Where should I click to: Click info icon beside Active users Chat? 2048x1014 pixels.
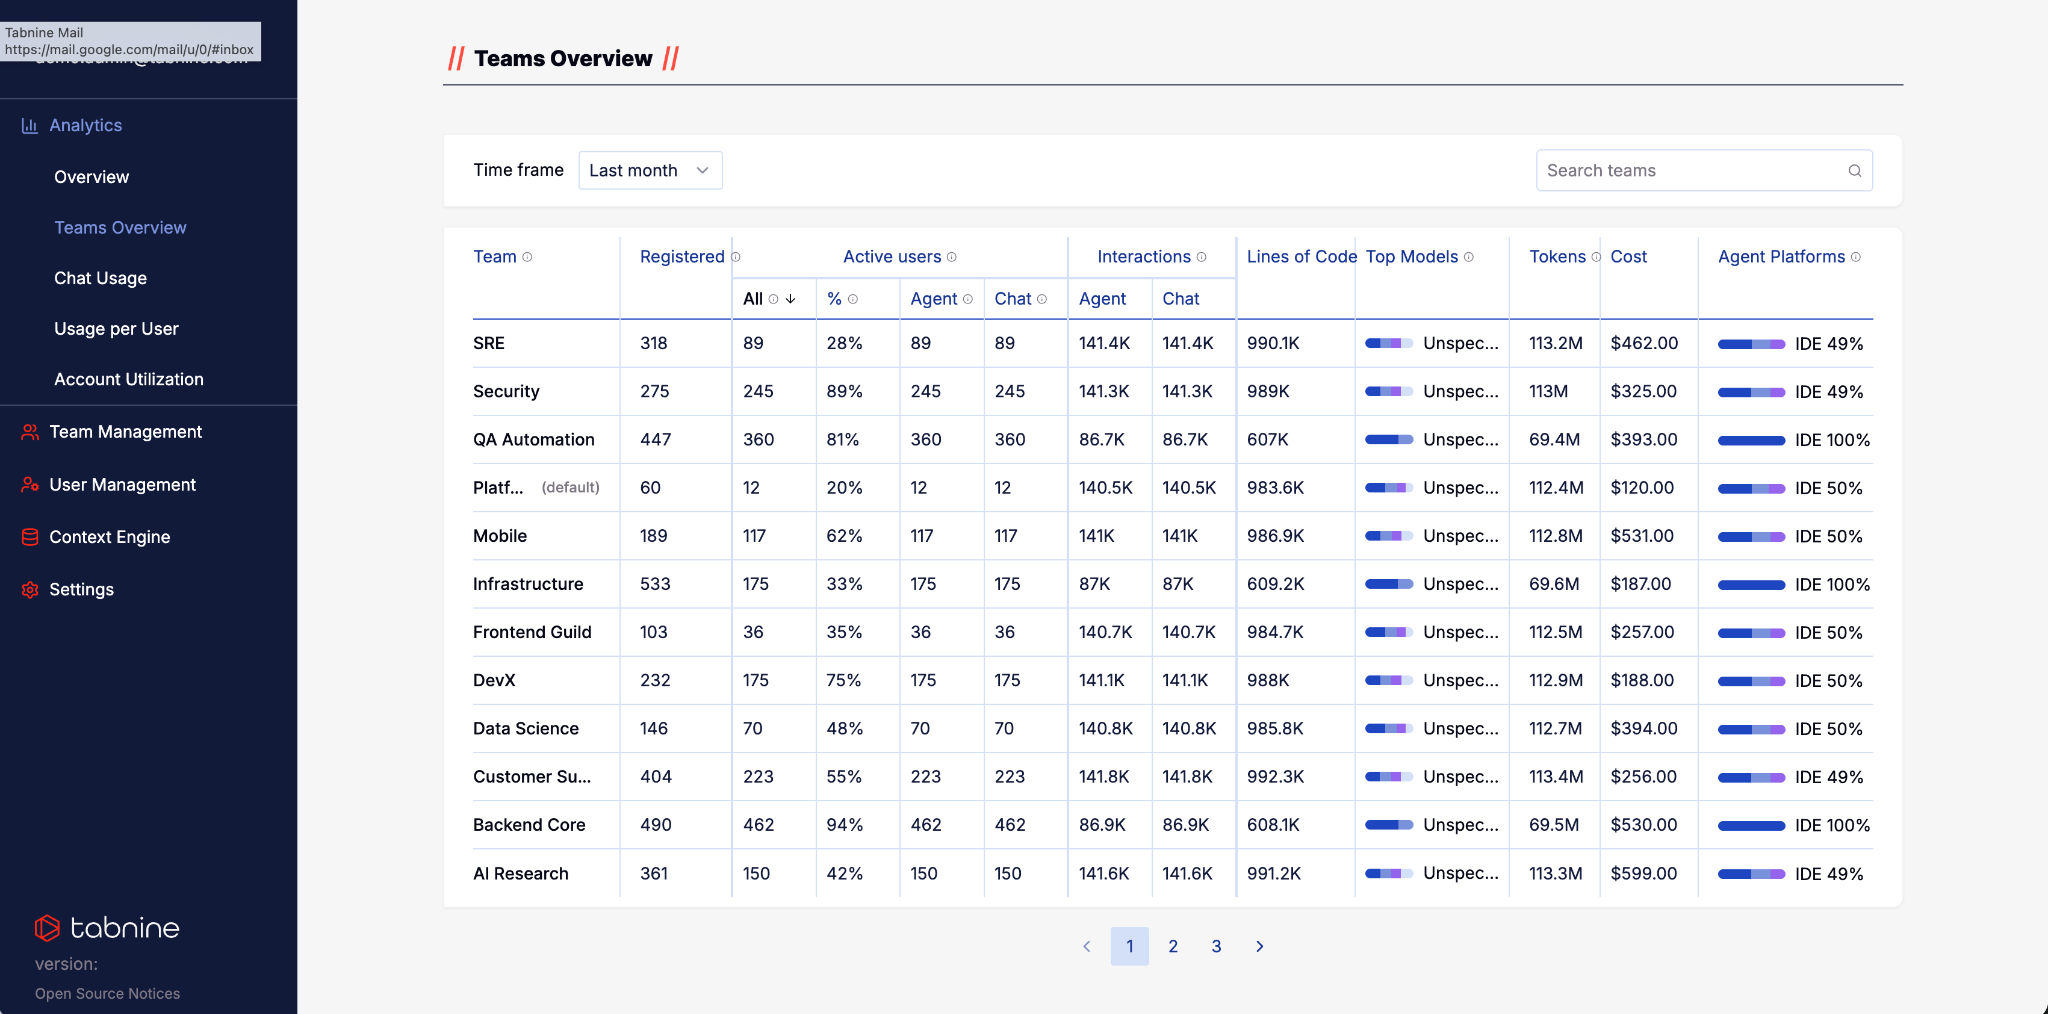tap(1042, 299)
